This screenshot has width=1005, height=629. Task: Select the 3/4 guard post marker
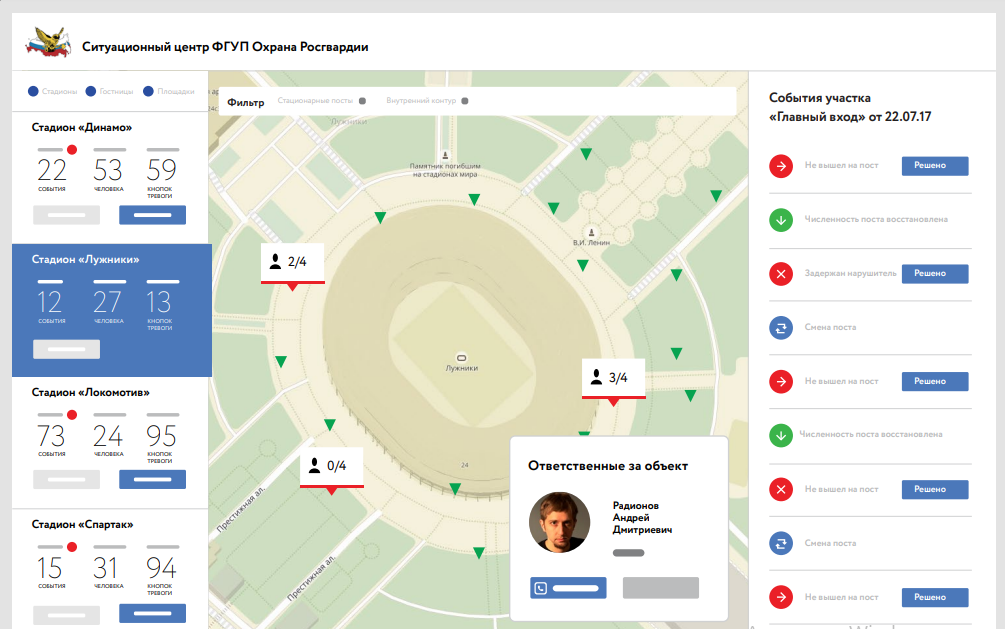[x=613, y=378]
